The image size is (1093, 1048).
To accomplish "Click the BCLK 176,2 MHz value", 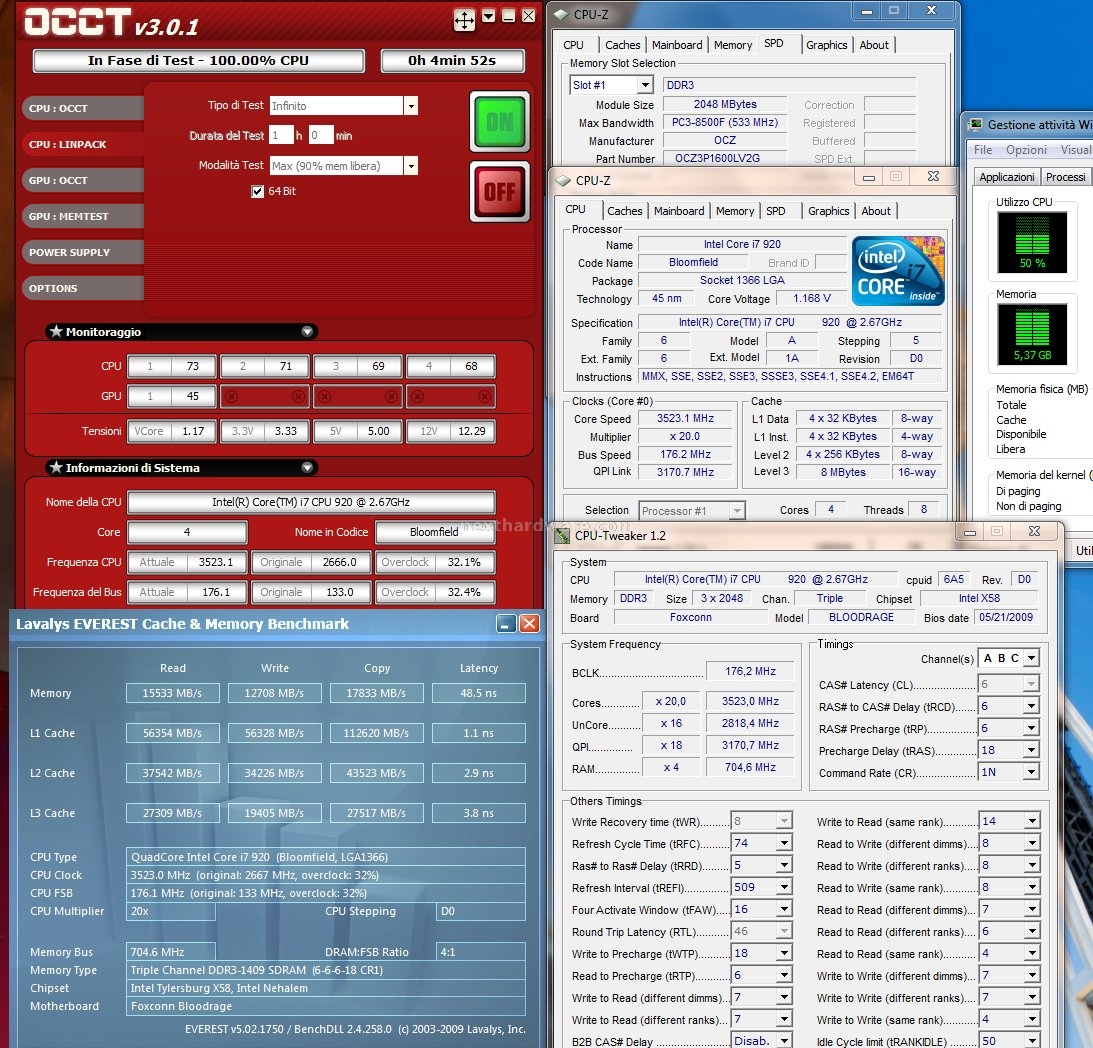I will (750, 671).
